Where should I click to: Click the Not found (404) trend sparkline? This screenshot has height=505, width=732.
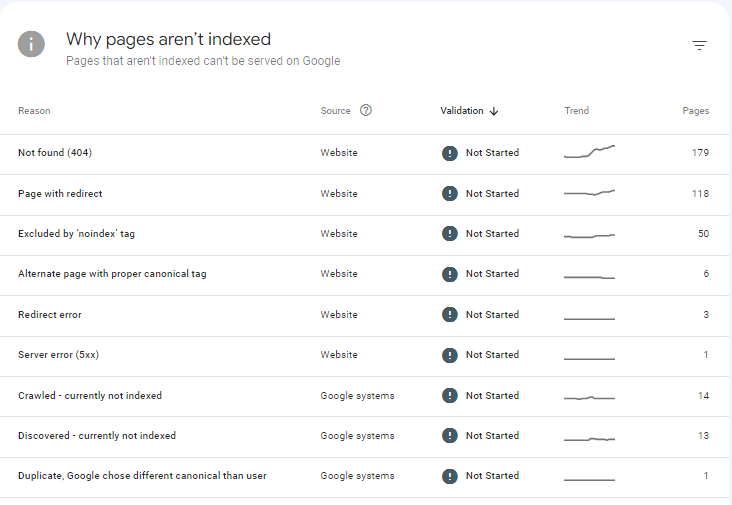(589, 152)
